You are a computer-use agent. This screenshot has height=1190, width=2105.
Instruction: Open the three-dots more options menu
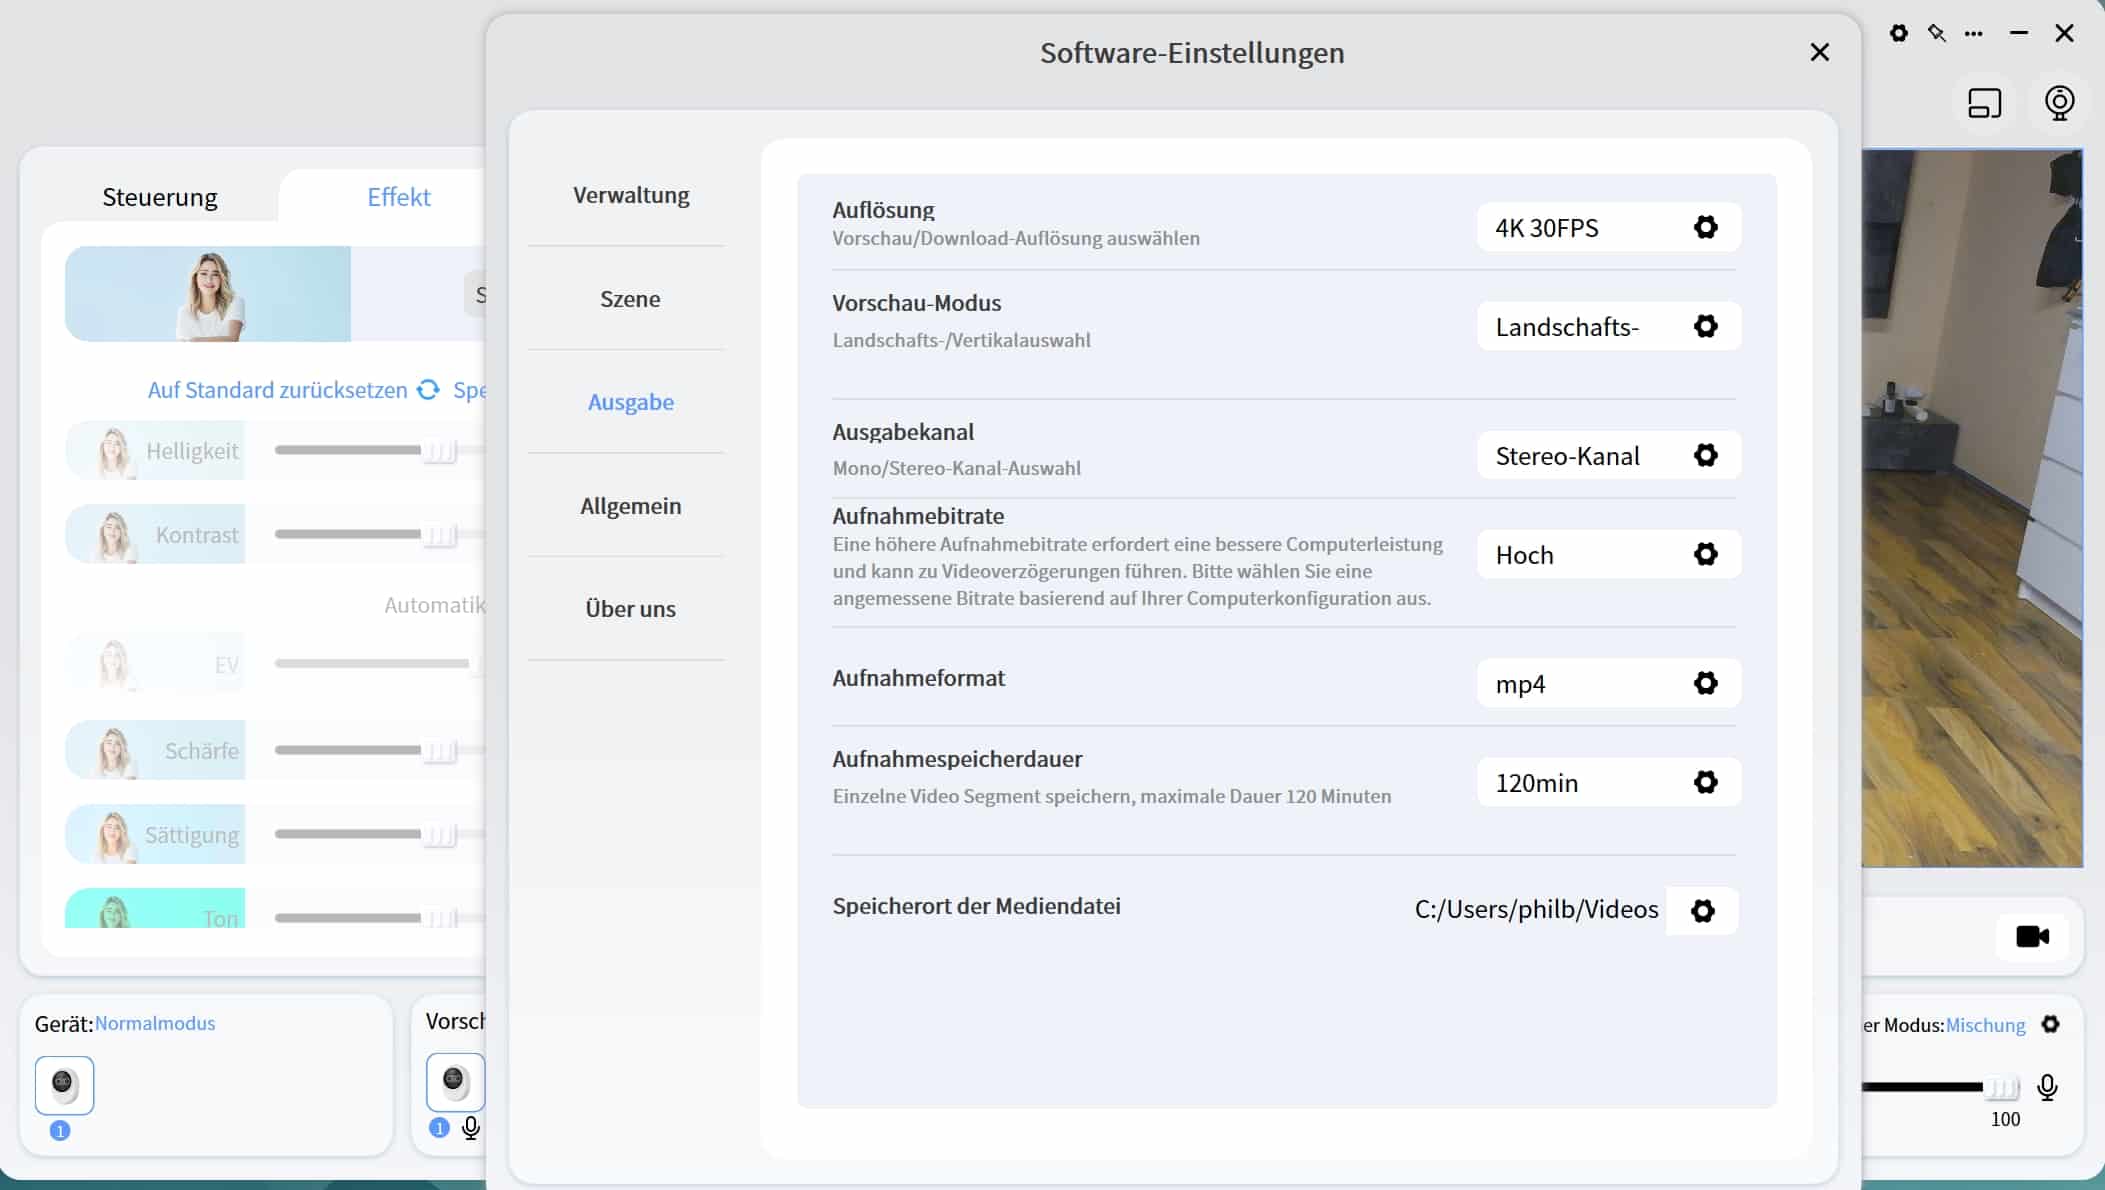click(x=1973, y=33)
